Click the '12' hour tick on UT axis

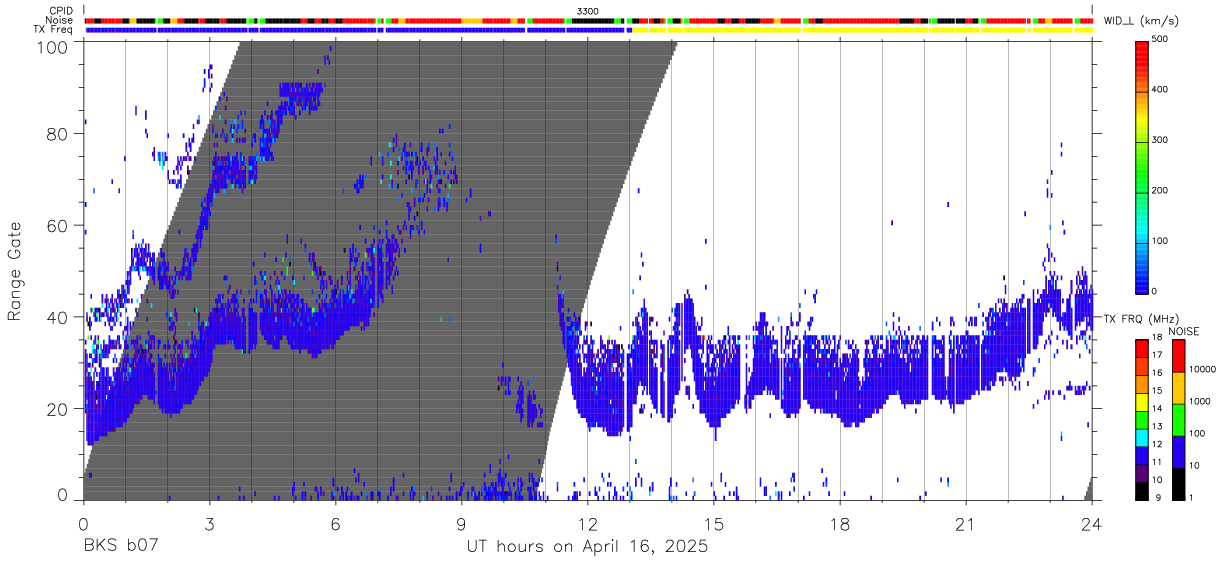click(x=588, y=523)
